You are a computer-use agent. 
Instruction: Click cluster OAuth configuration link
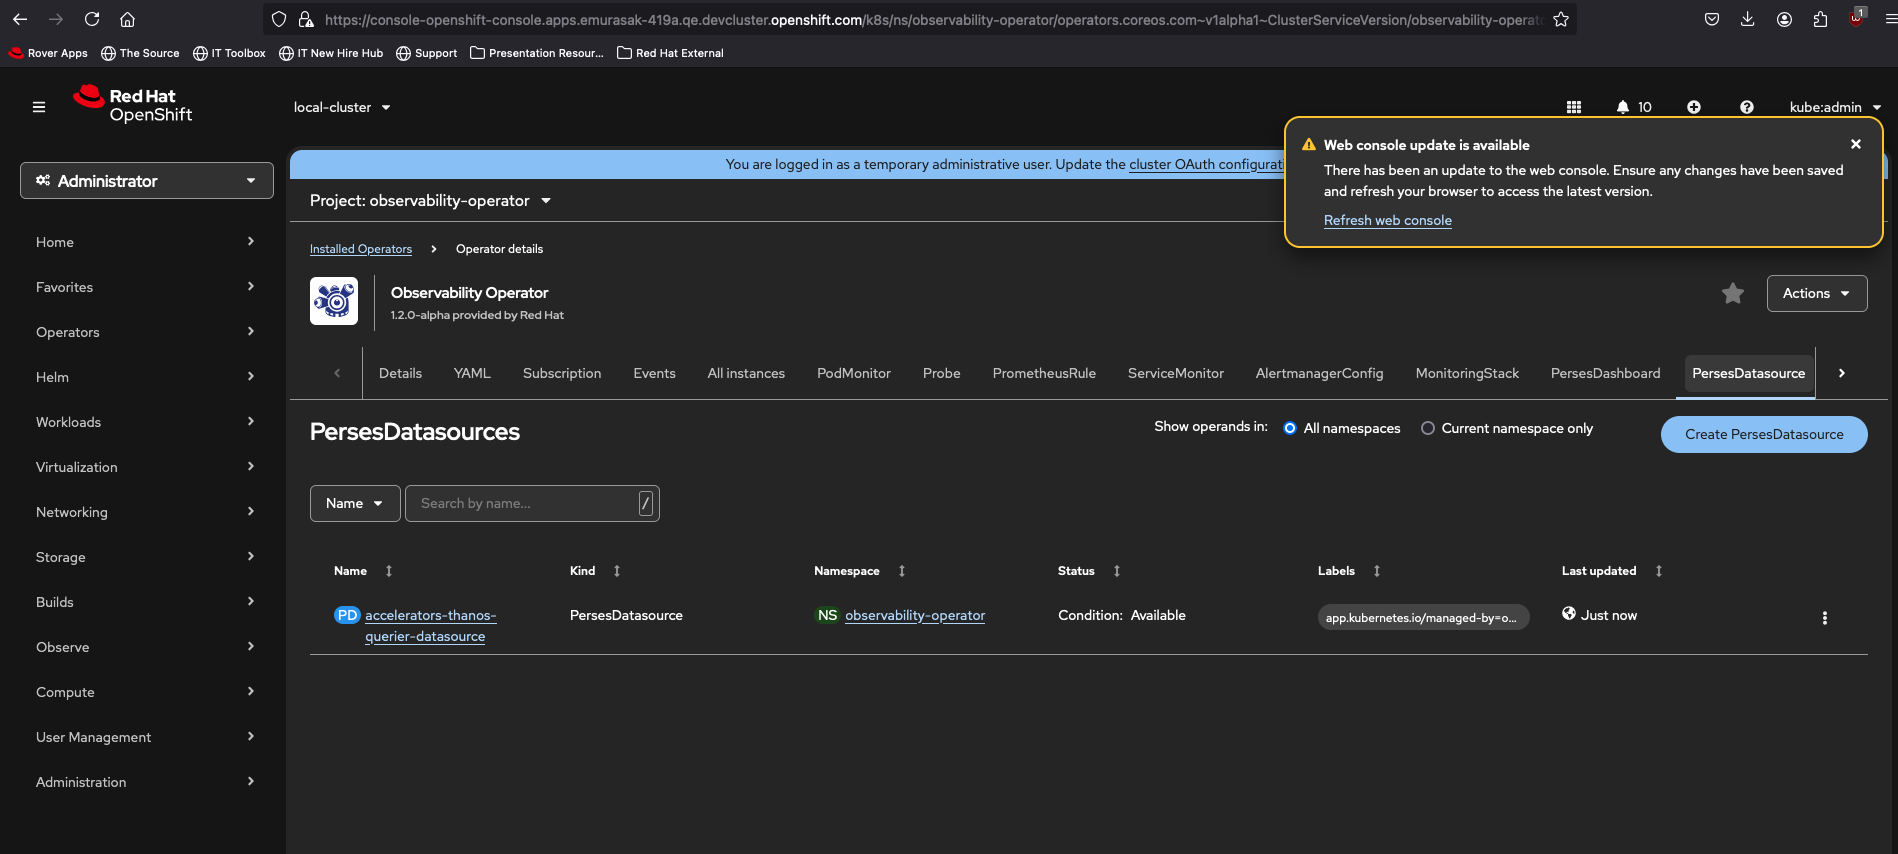(x=1206, y=164)
